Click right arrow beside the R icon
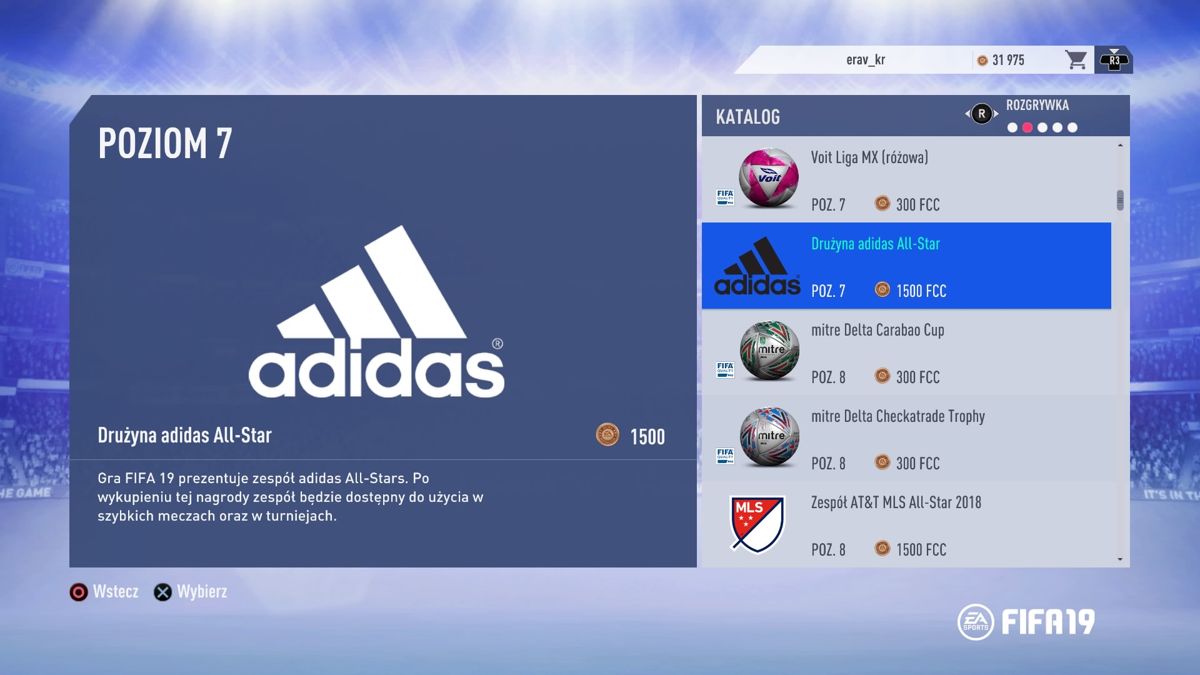The height and width of the screenshot is (675, 1200). tap(996, 114)
